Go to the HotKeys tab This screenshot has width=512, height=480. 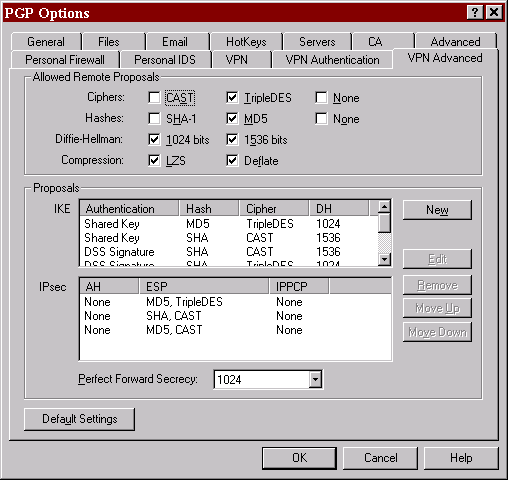(x=246, y=42)
